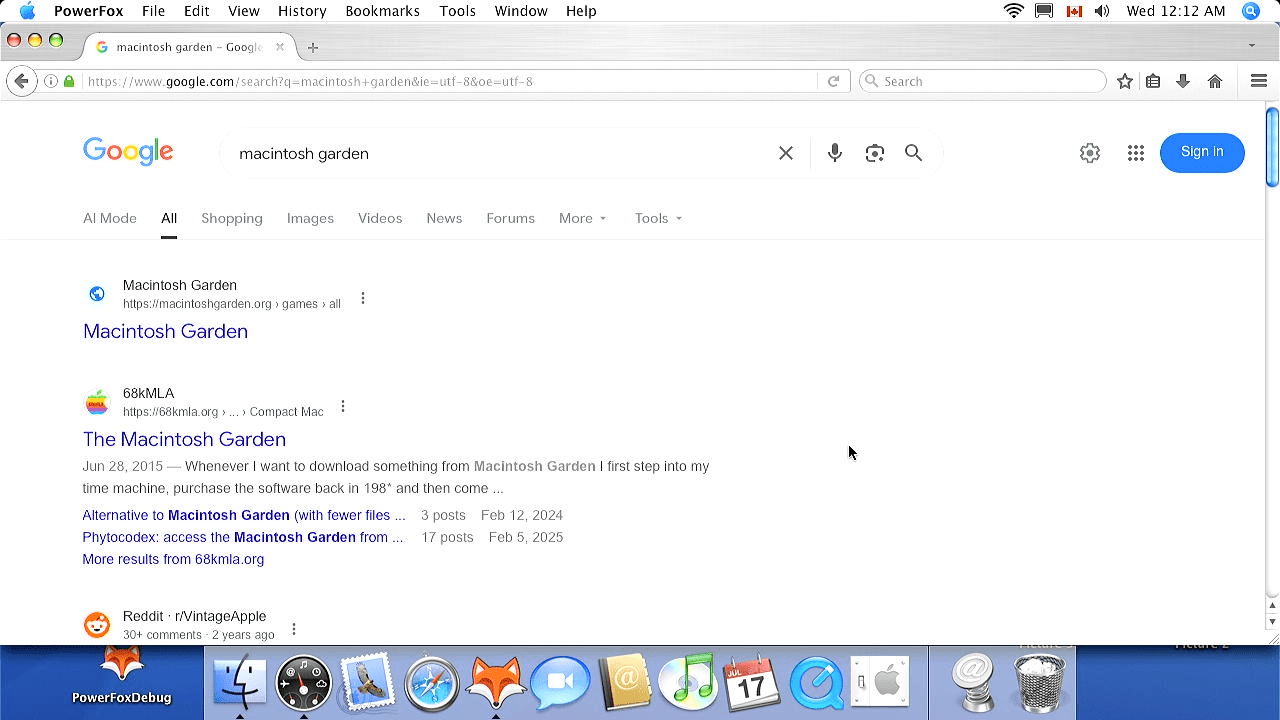Click the Google voice search microphone icon

(x=835, y=153)
